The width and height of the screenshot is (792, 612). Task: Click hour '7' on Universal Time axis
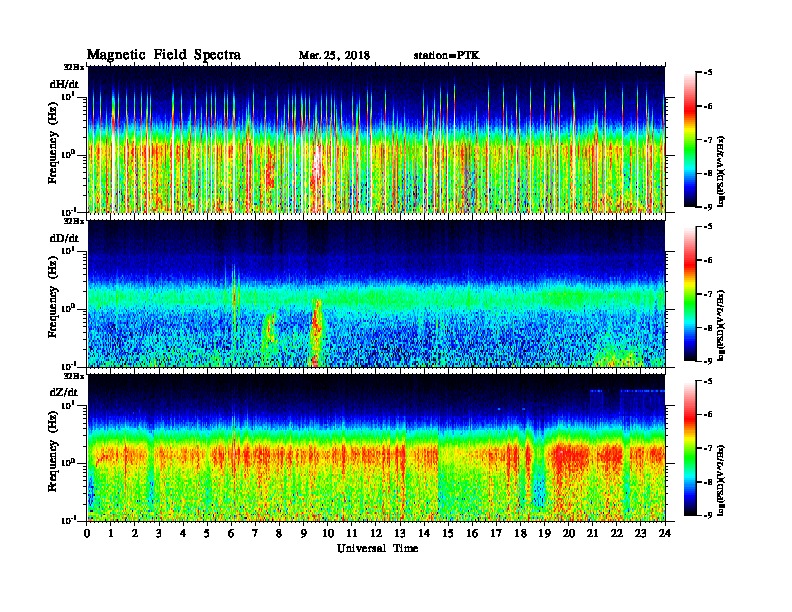(x=256, y=534)
